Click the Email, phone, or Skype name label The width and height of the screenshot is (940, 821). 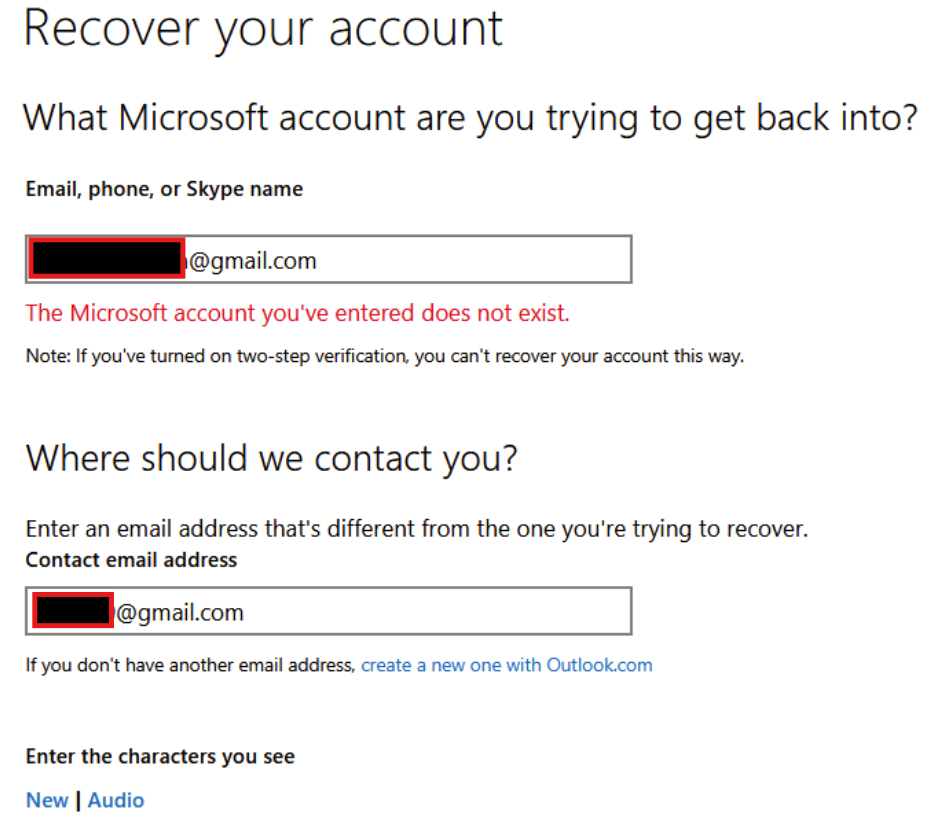click(x=164, y=189)
